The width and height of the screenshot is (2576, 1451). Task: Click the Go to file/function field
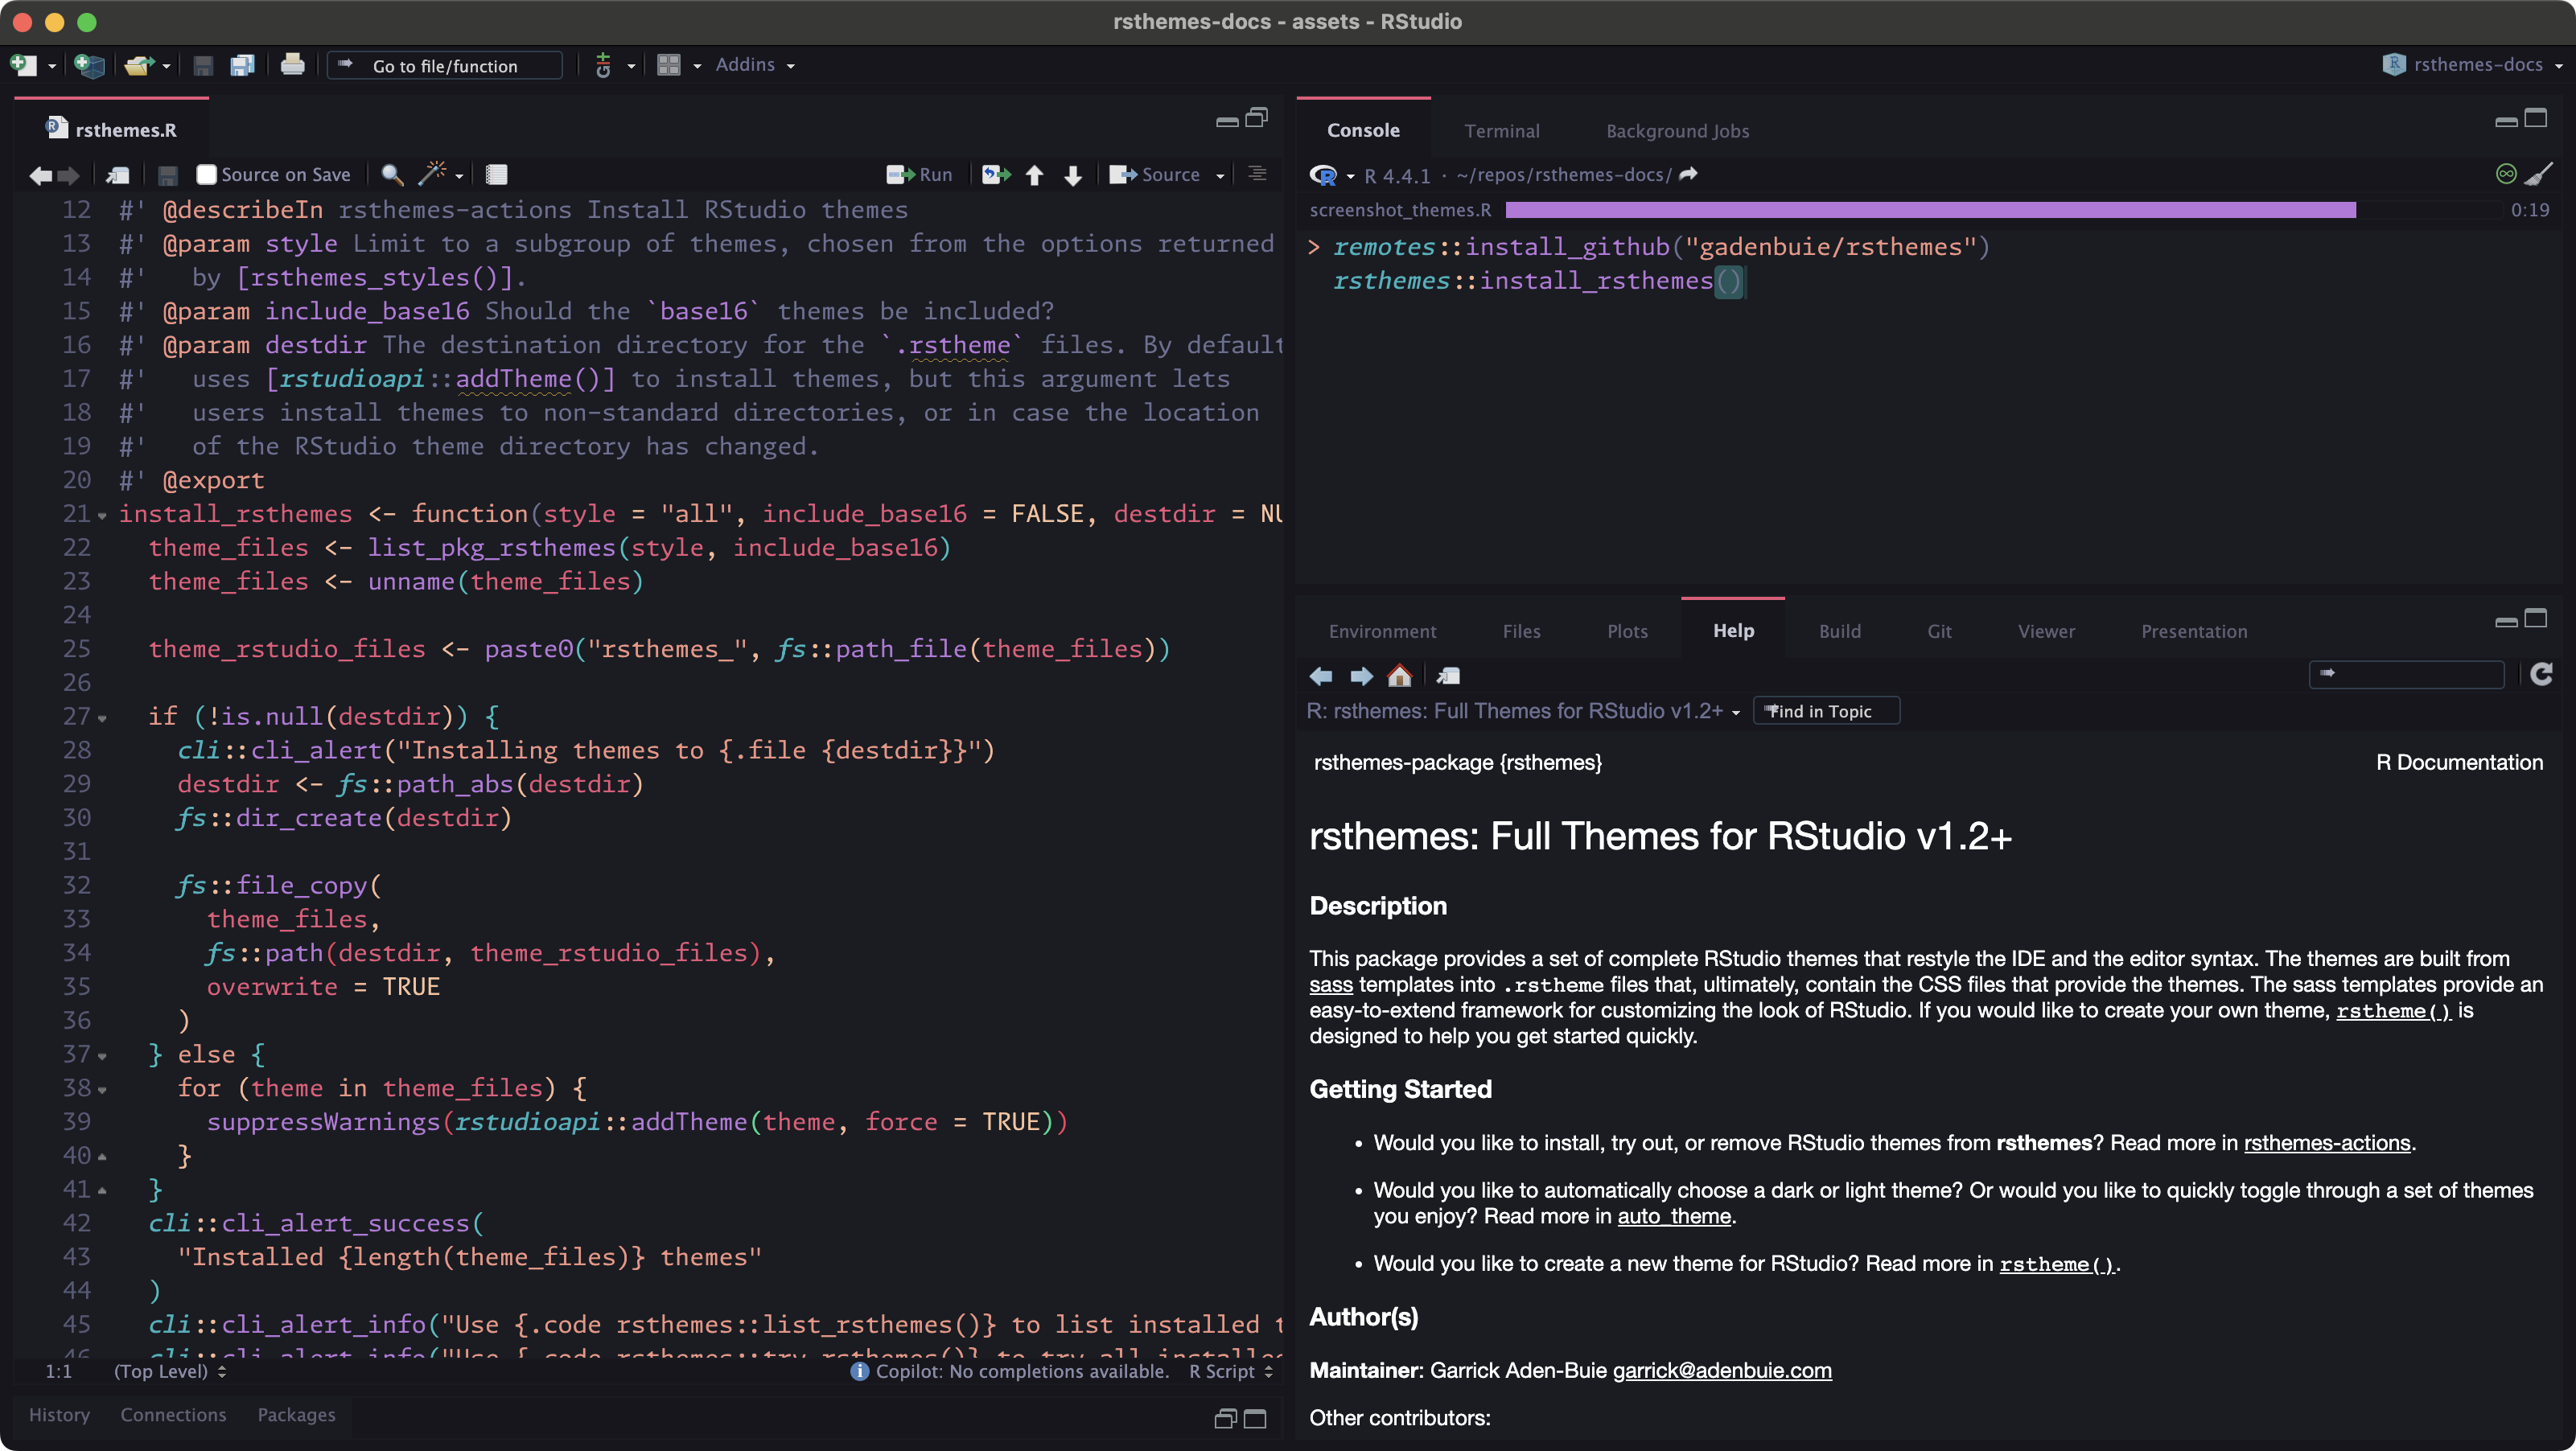pos(446,66)
